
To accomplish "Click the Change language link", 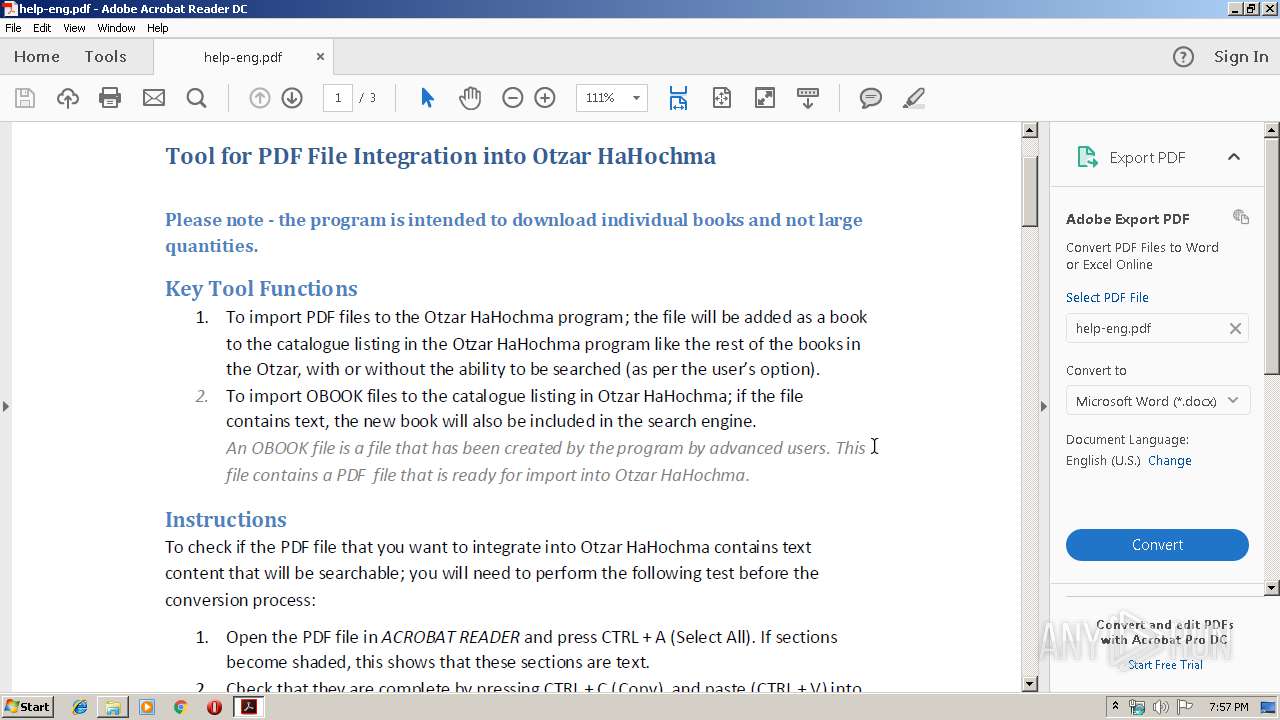I will 1170,461.
